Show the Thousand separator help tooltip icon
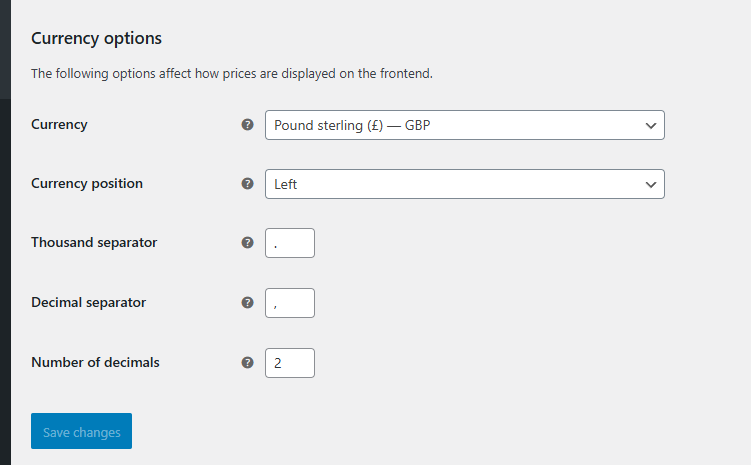This screenshot has height=465, width=751. click(247, 242)
